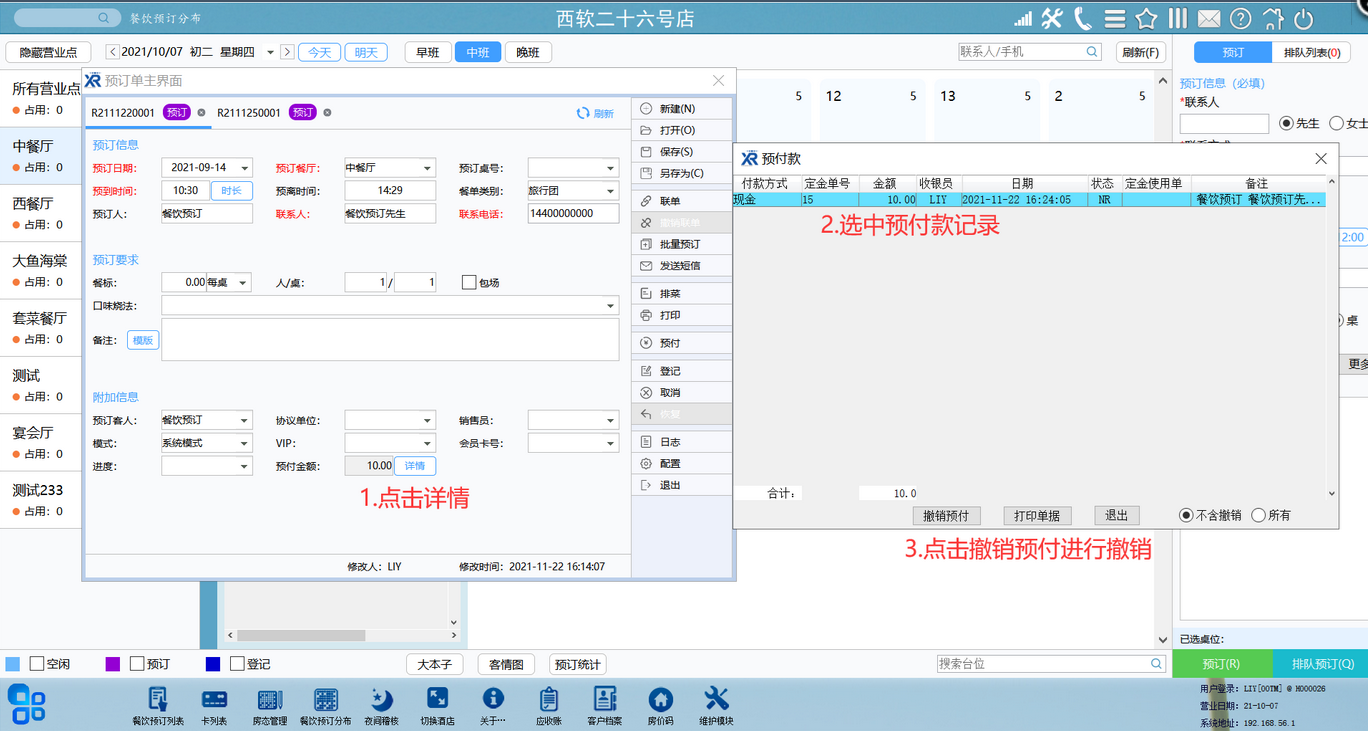Open 餐饮预订列表 in the bottom bar
The image size is (1368, 731).
pos(158,705)
